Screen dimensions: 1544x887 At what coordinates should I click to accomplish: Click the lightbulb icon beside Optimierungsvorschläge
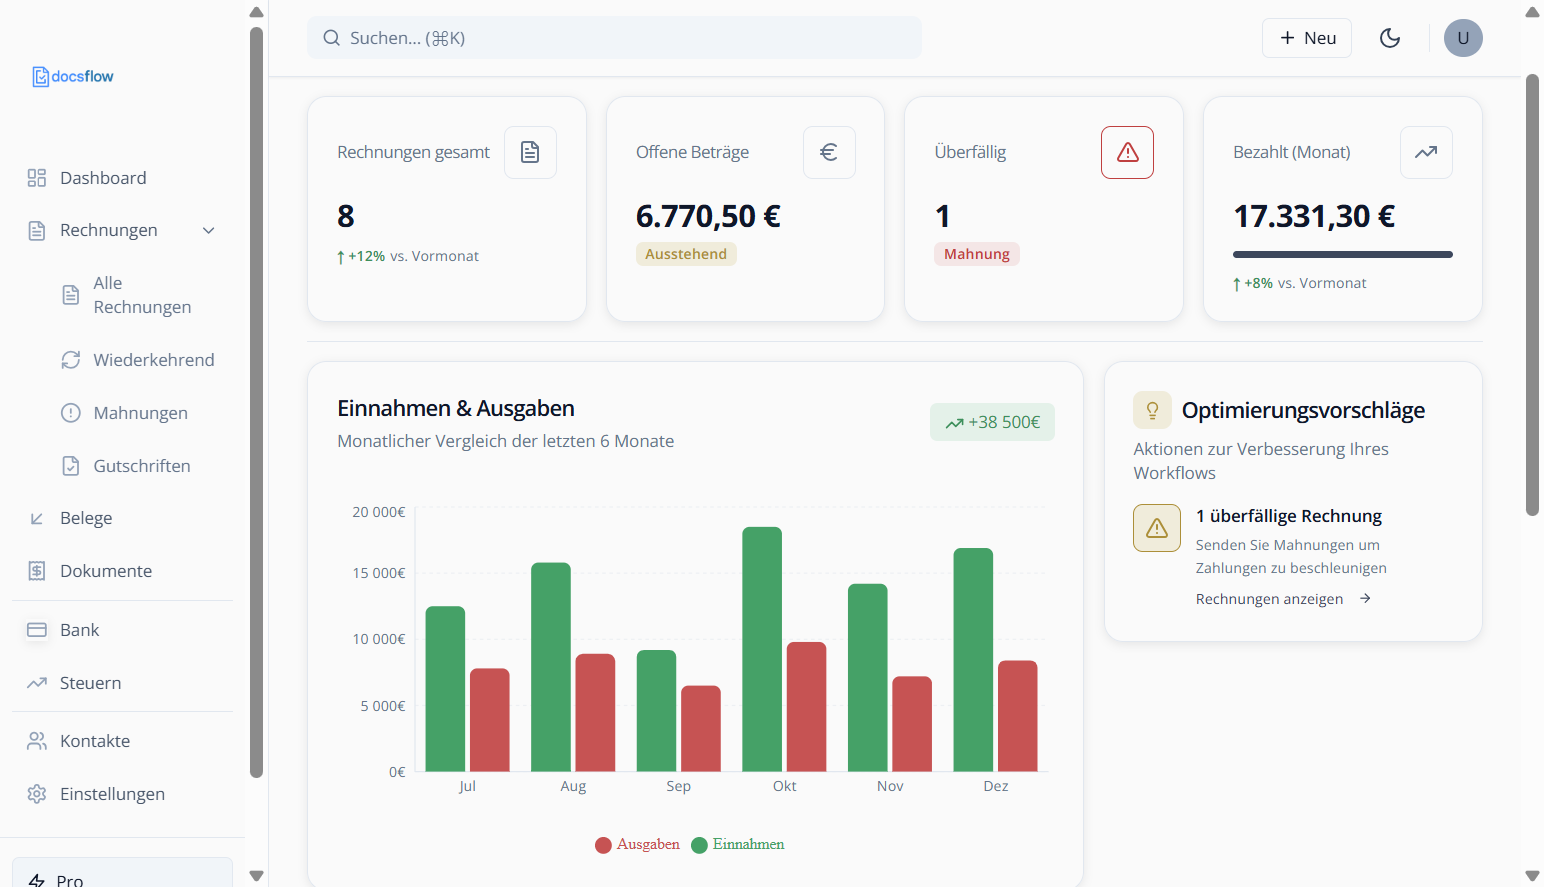[x=1152, y=410]
